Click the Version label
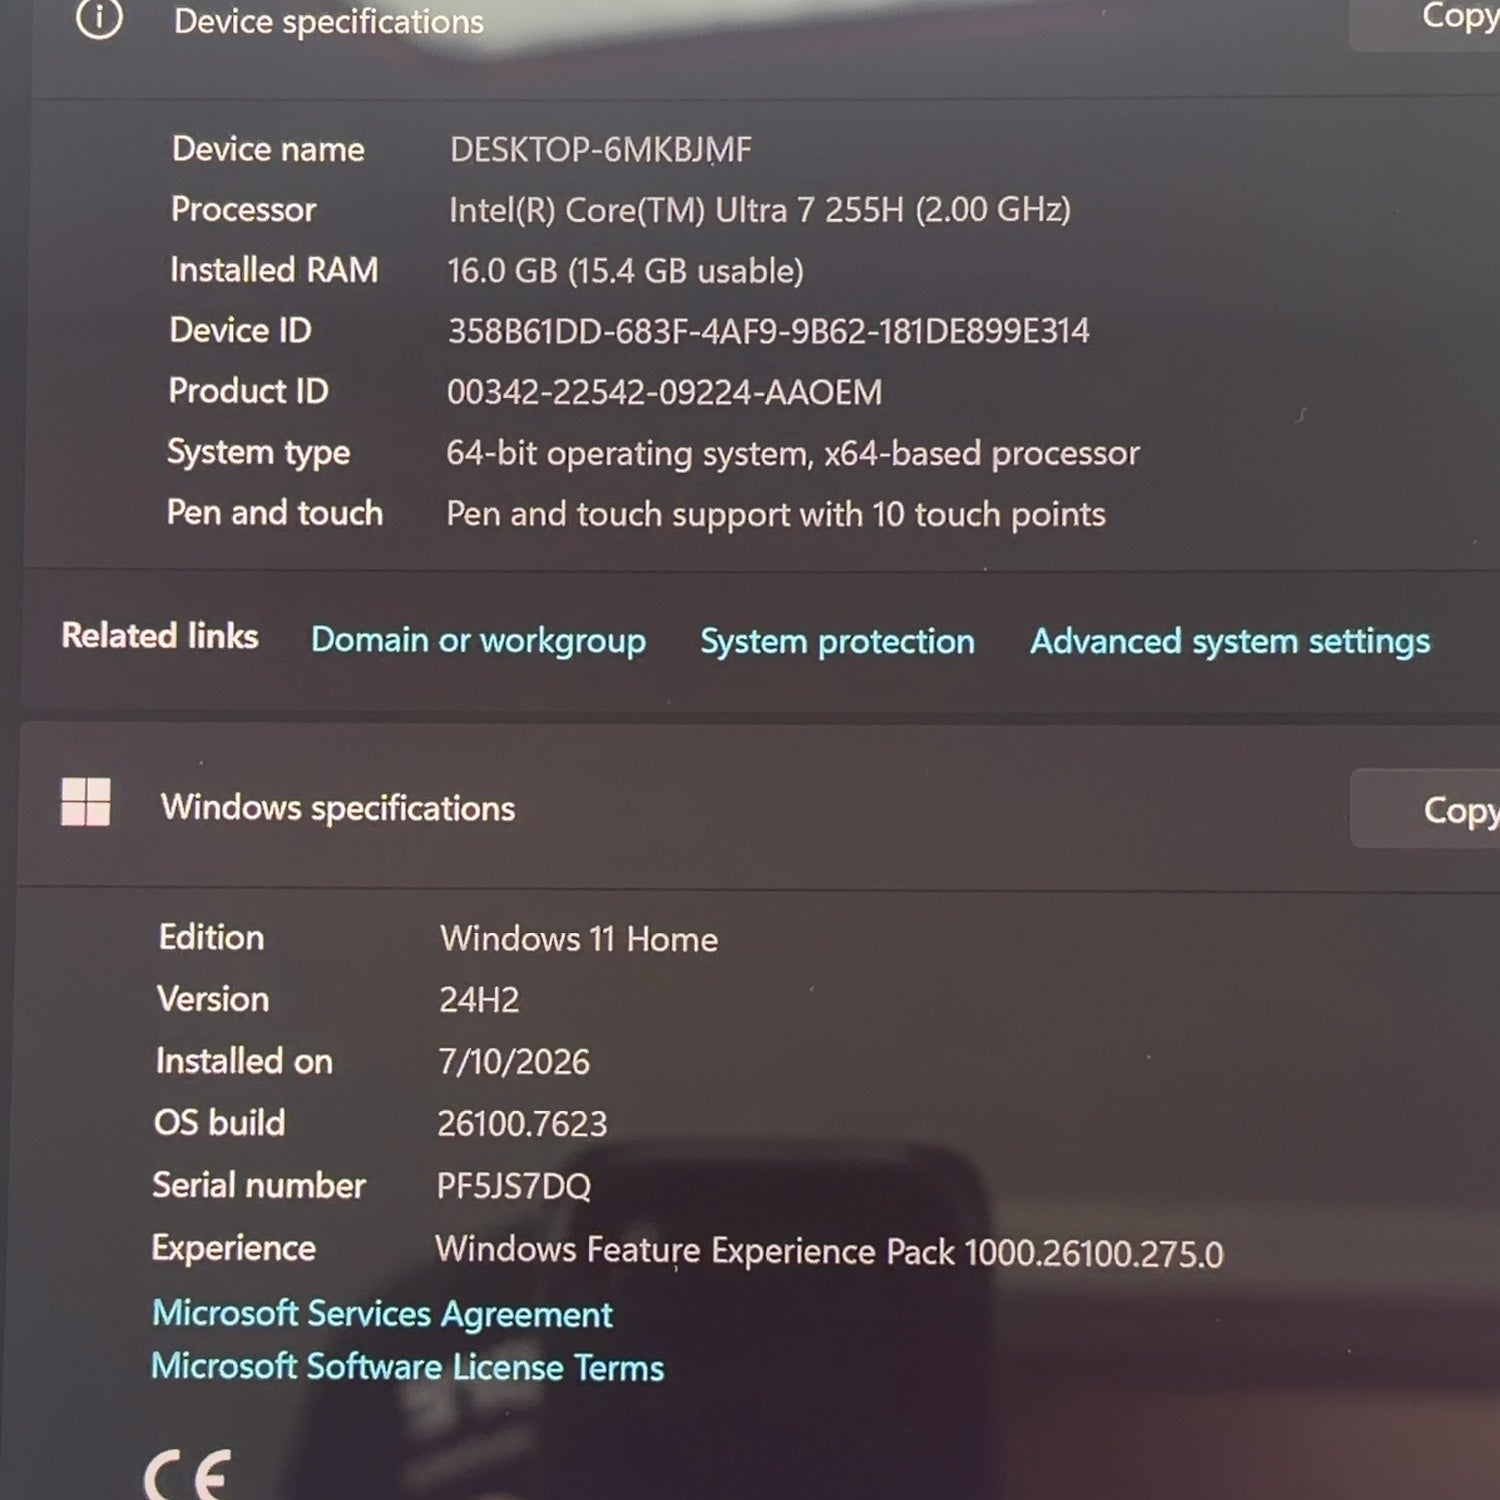 [x=213, y=999]
